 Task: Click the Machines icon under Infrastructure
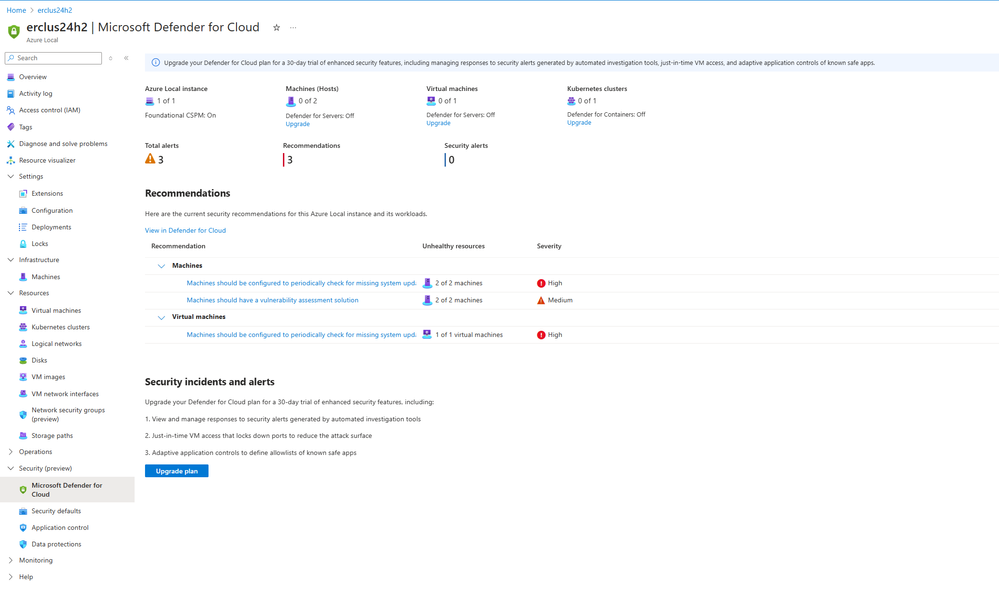point(23,277)
